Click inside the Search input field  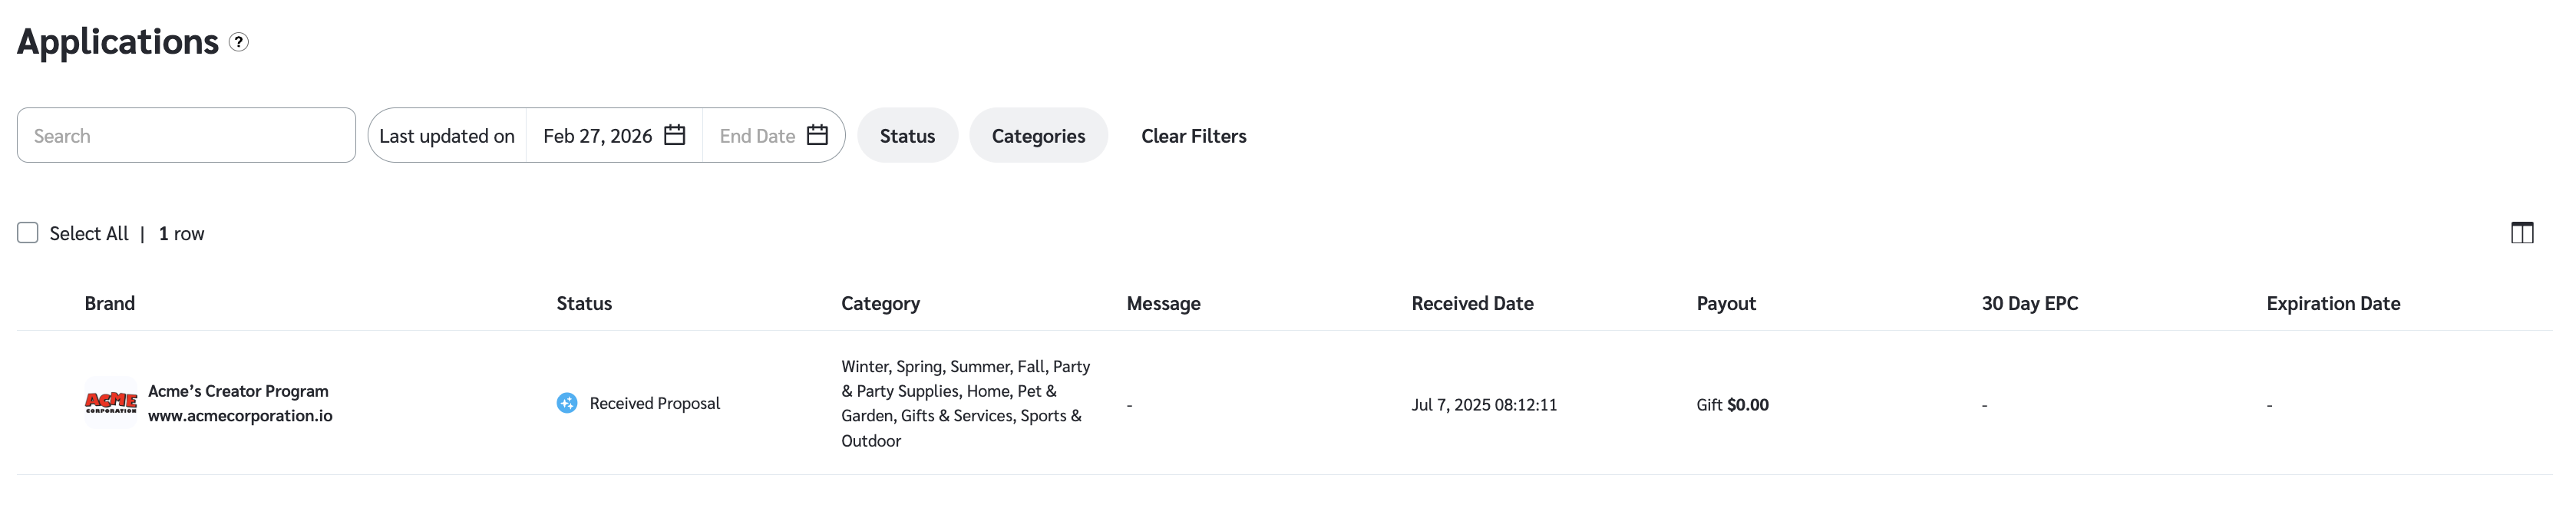coord(186,135)
